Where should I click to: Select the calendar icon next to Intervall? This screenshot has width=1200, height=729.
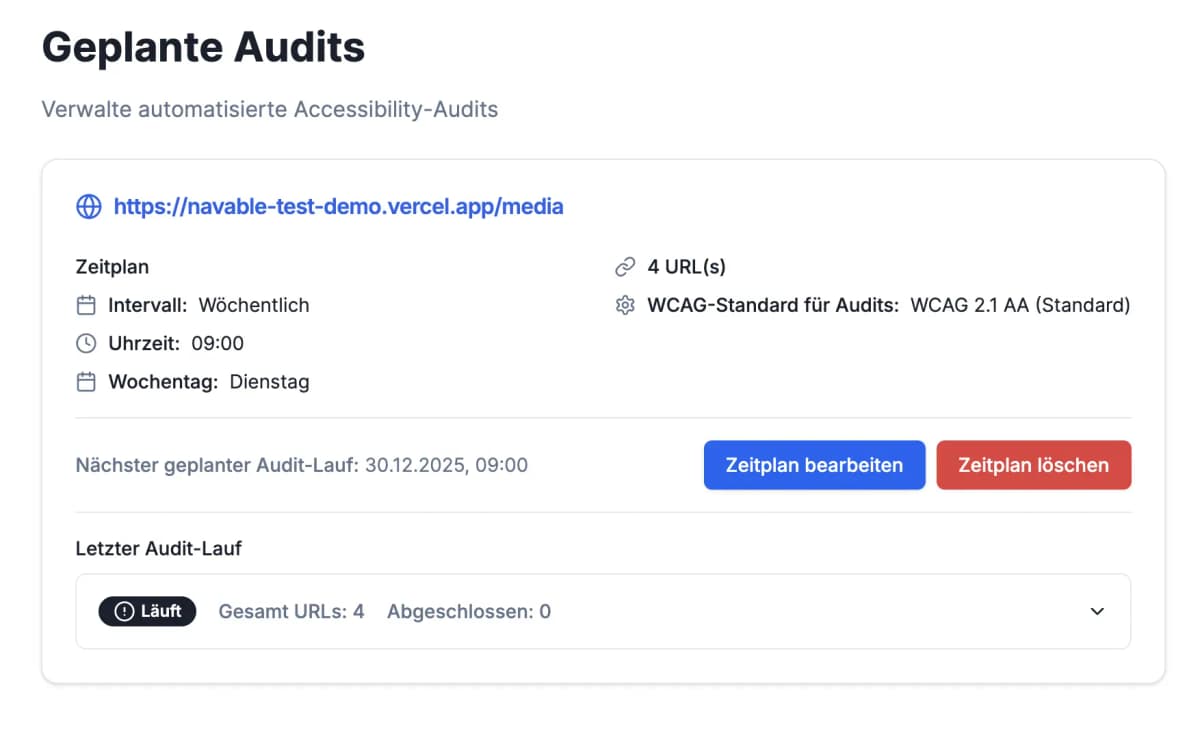tap(86, 305)
